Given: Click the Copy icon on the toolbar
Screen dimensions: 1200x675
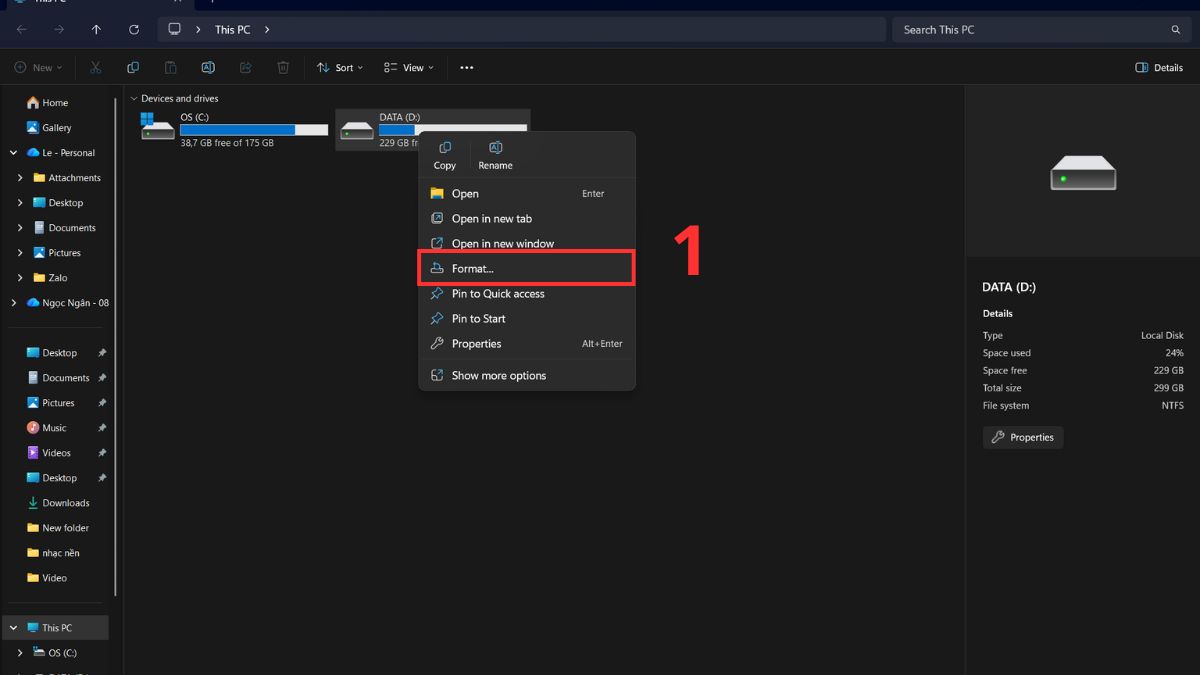Looking at the screenshot, I should tap(133, 66).
